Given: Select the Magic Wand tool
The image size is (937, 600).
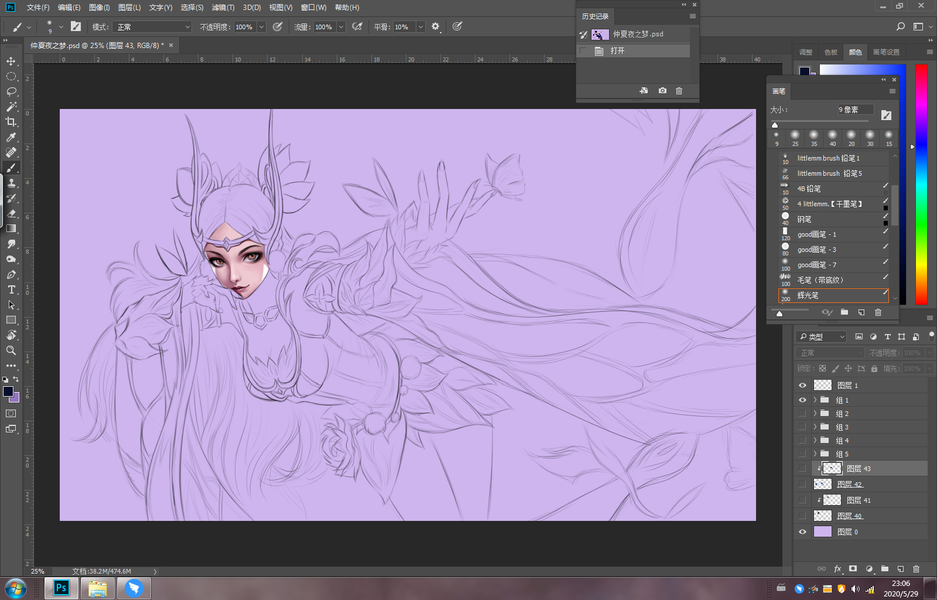Looking at the screenshot, I should pos(11,107).
